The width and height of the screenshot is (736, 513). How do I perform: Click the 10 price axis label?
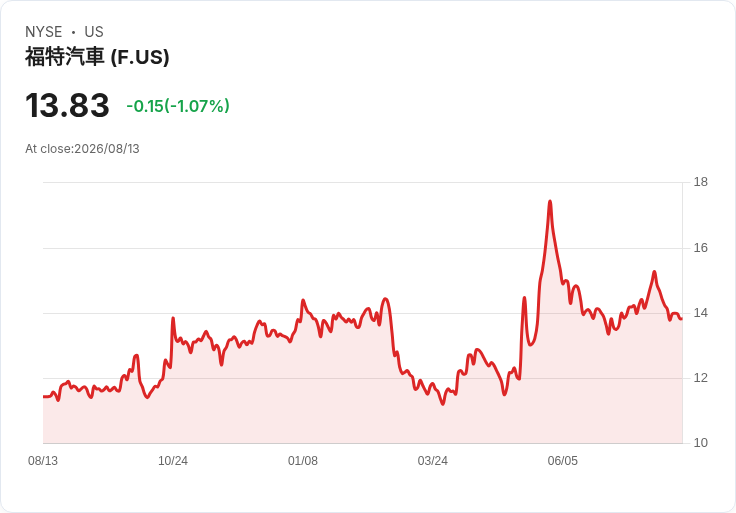700,443
